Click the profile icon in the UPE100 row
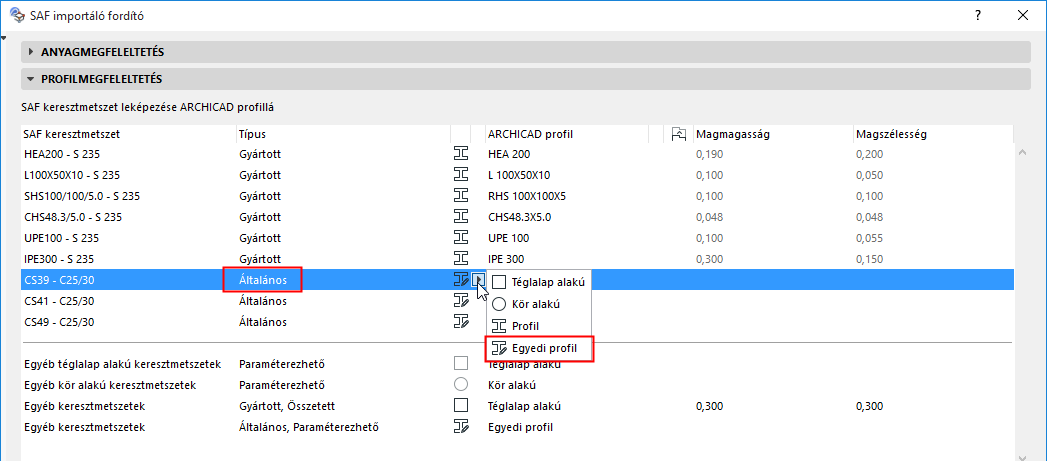Viewport: 1047px width, 461px height. point(461,238)
